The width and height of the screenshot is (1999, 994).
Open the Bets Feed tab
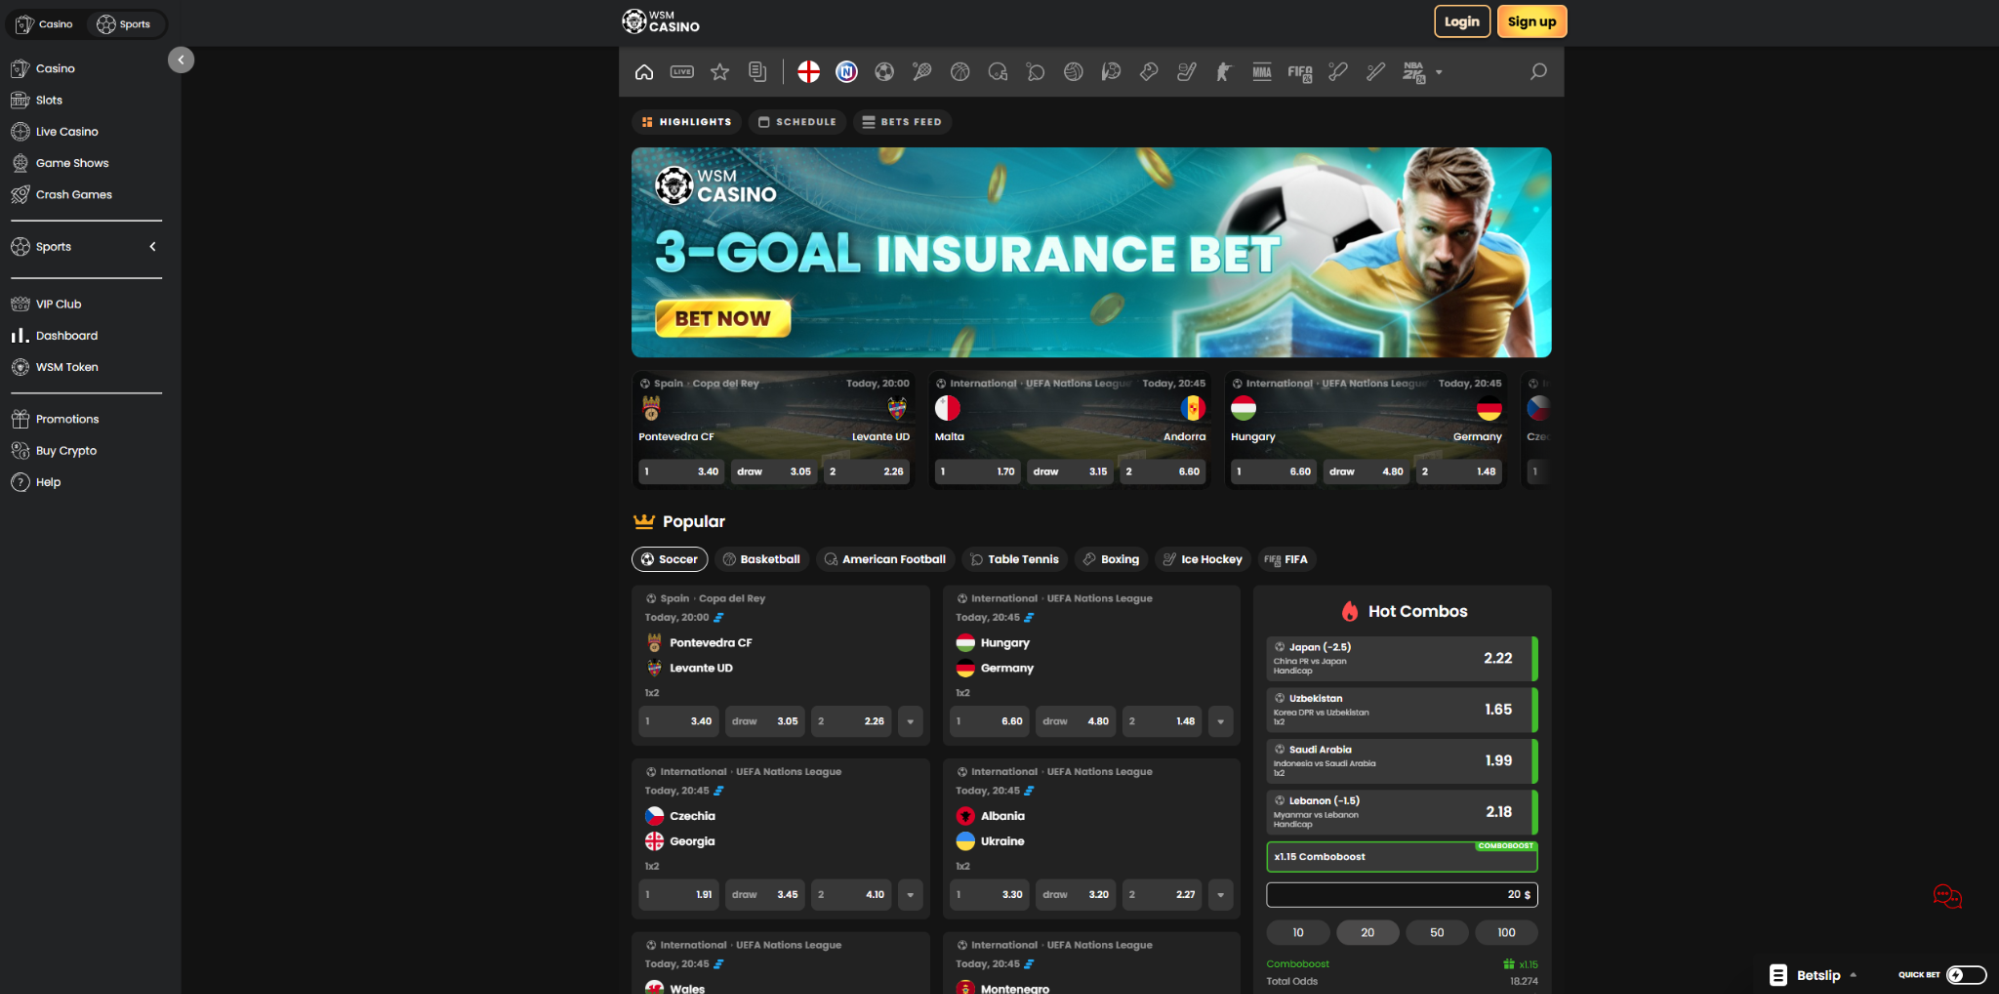[x=902, y=122]
